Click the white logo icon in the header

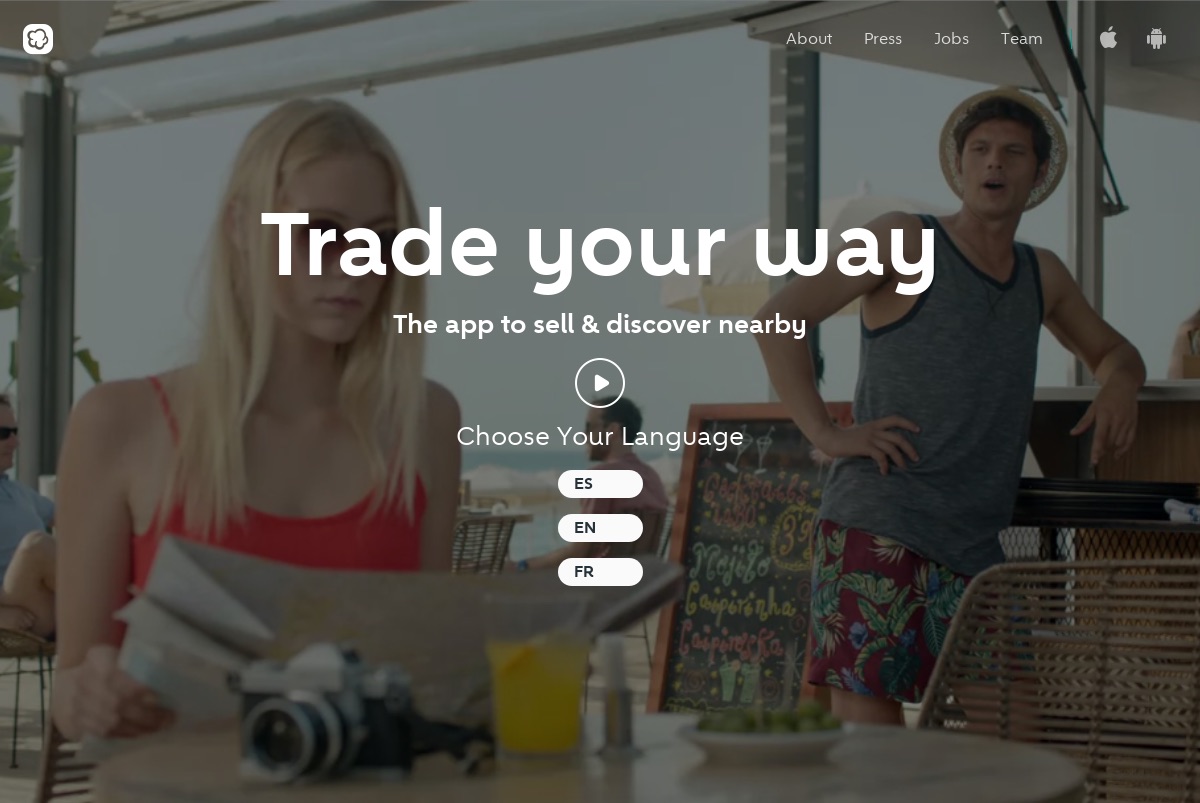pyautogui.click(x=38, y=39)
